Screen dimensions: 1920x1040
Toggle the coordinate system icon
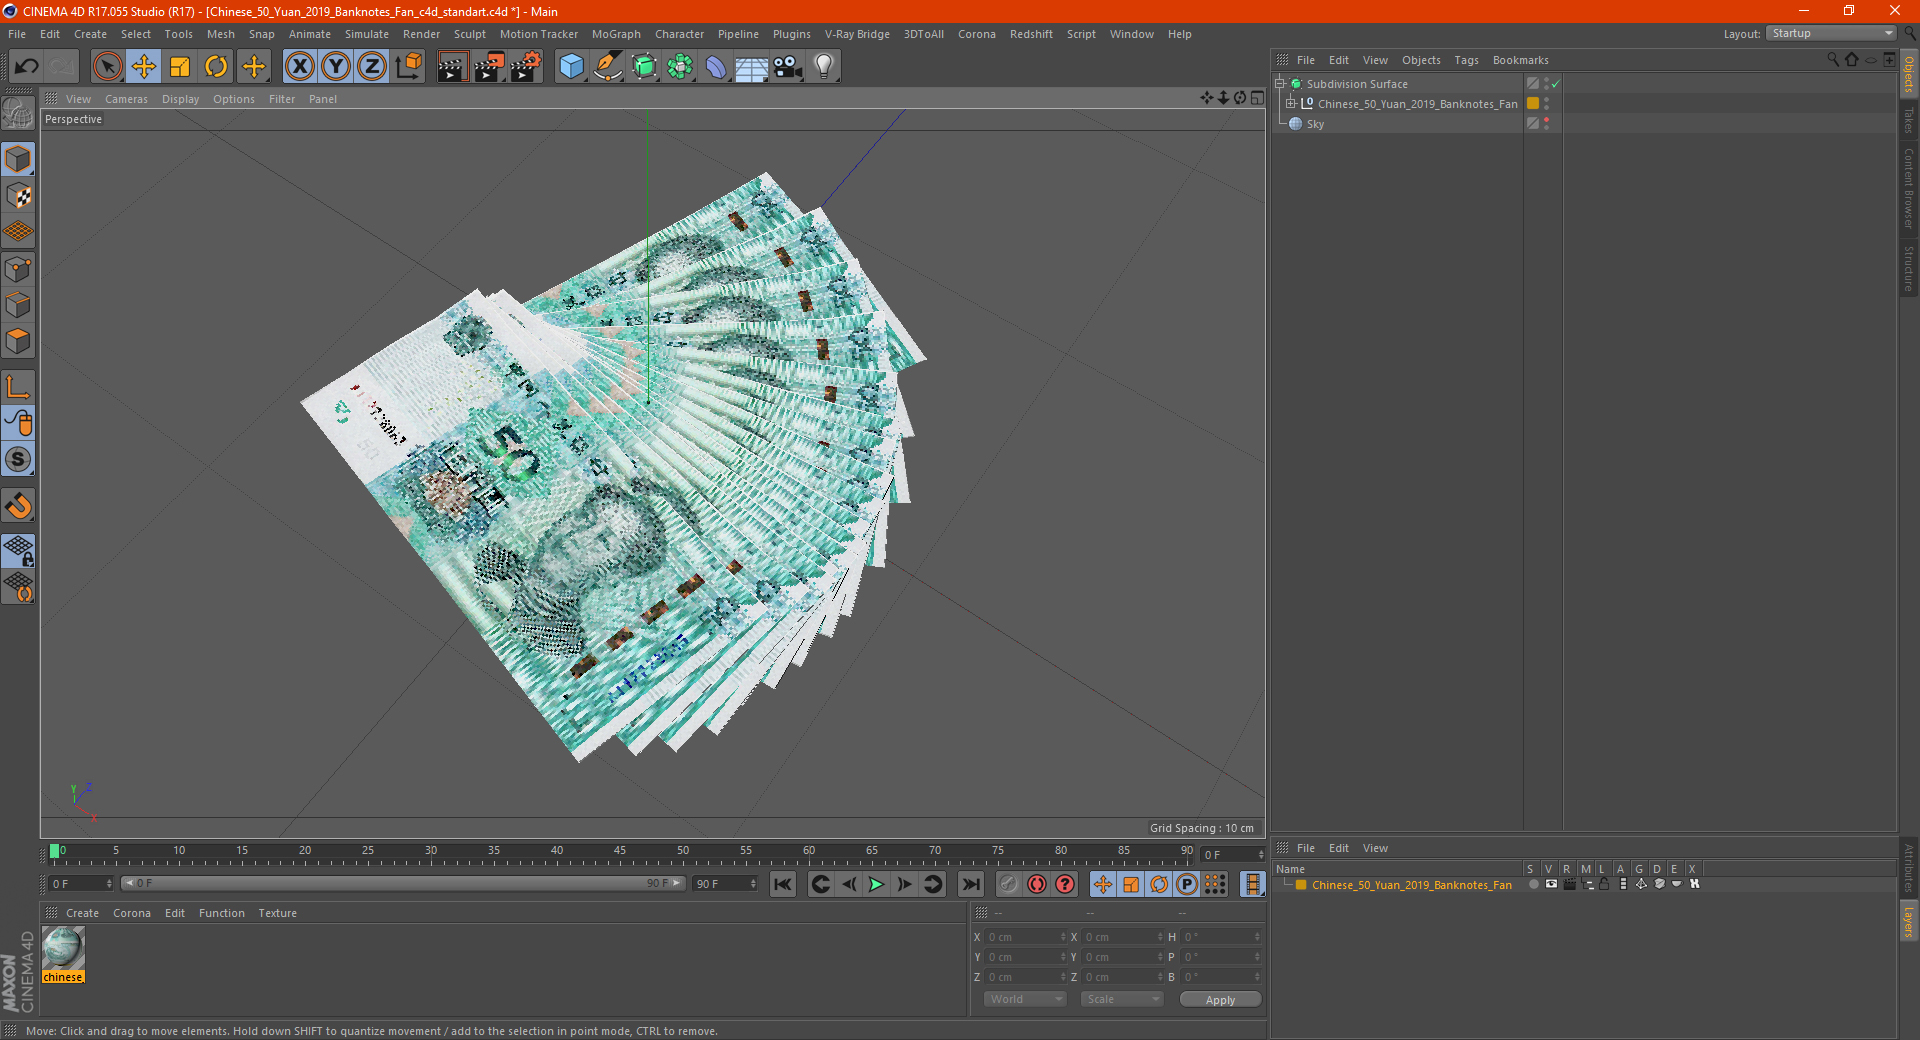[408, 67]
